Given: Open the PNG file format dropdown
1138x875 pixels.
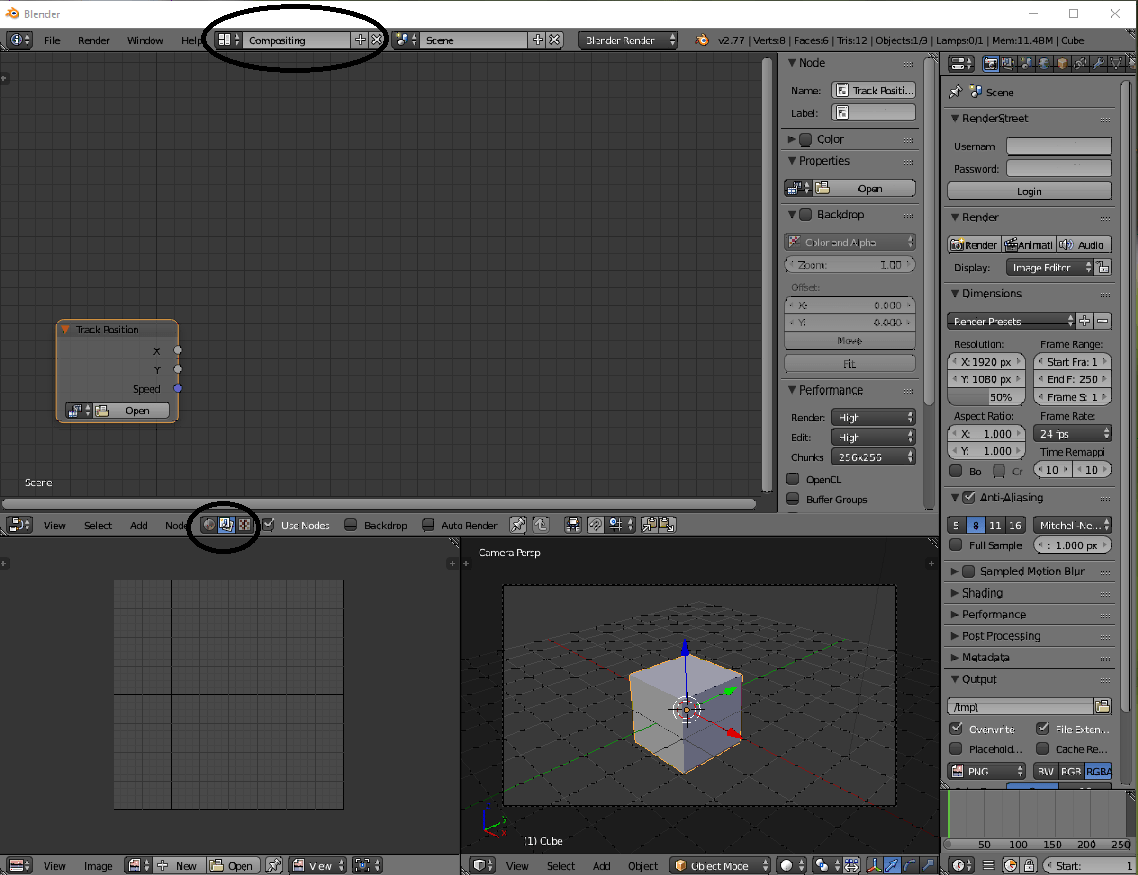Looking at the screenshot, I should [985, 770].
